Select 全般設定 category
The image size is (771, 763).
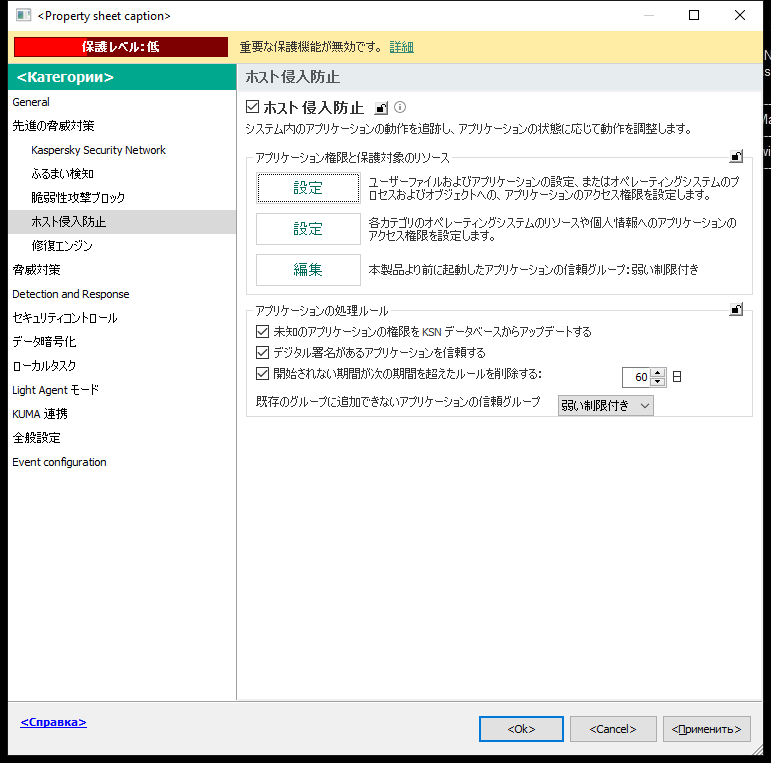[122, 438]
